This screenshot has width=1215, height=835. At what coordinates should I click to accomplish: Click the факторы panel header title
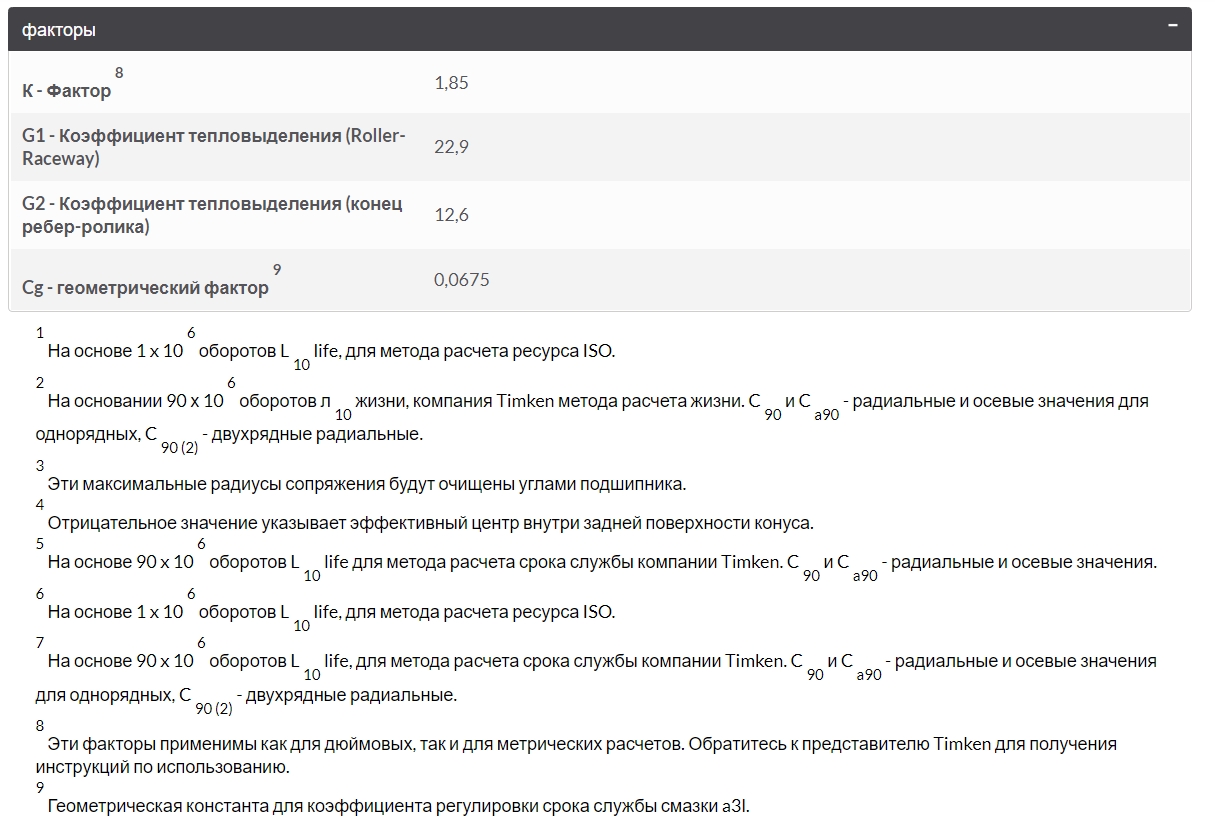coord(59,30)
